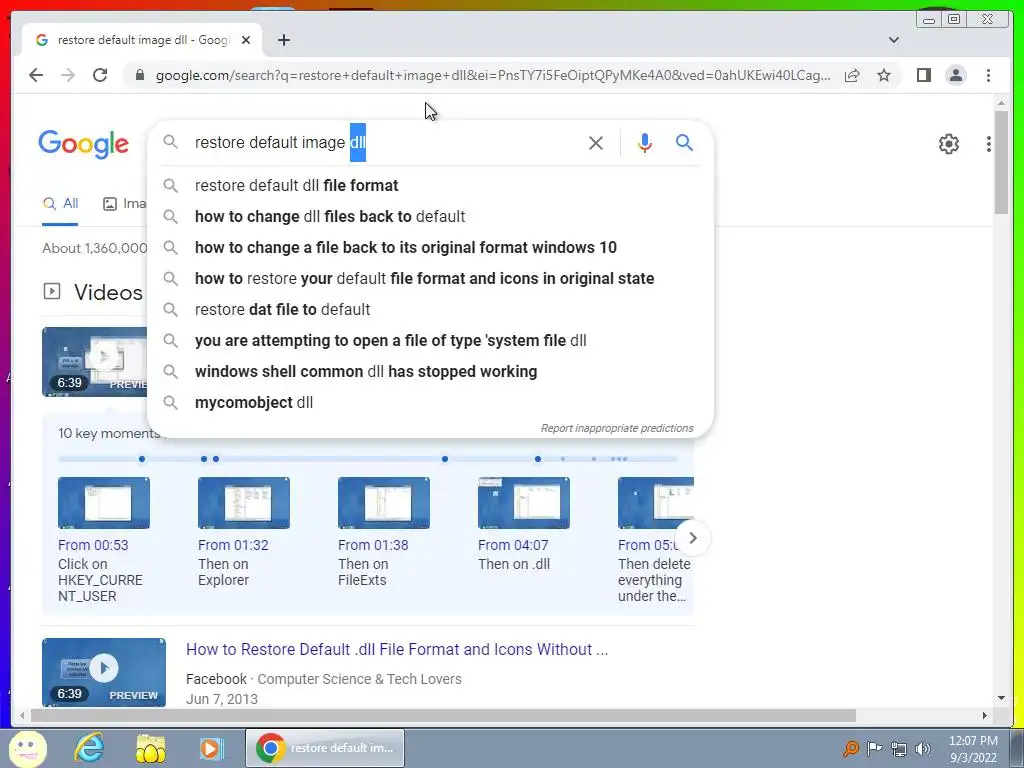Play the Facebook video preview thumbnail
The width and height of the screenshot is (1024, 768).
coord(104,672)
